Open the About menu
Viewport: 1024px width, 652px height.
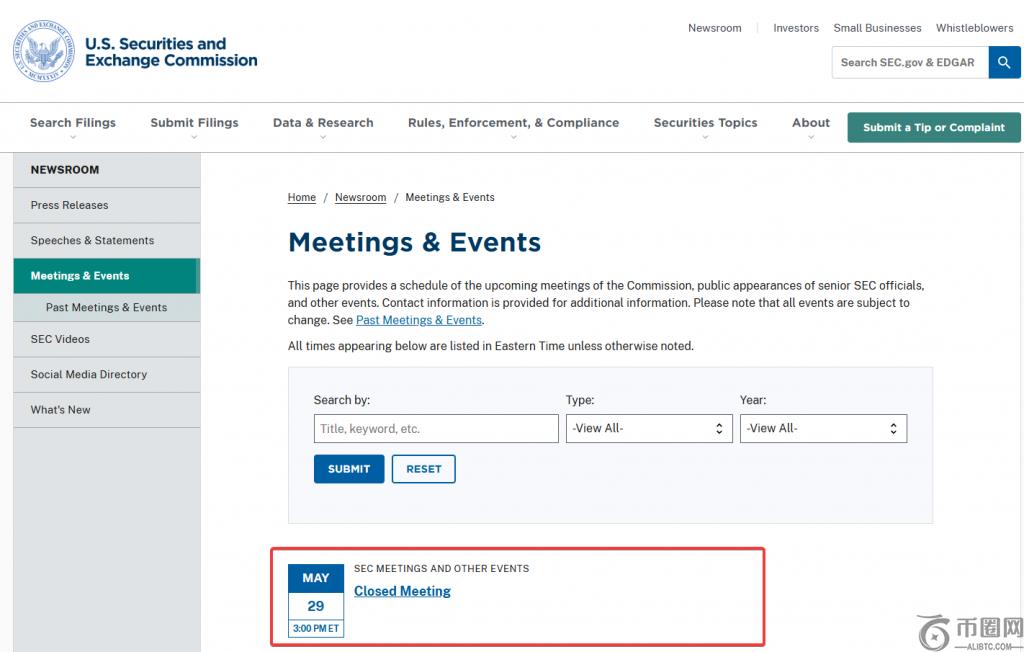pos(810,123)
